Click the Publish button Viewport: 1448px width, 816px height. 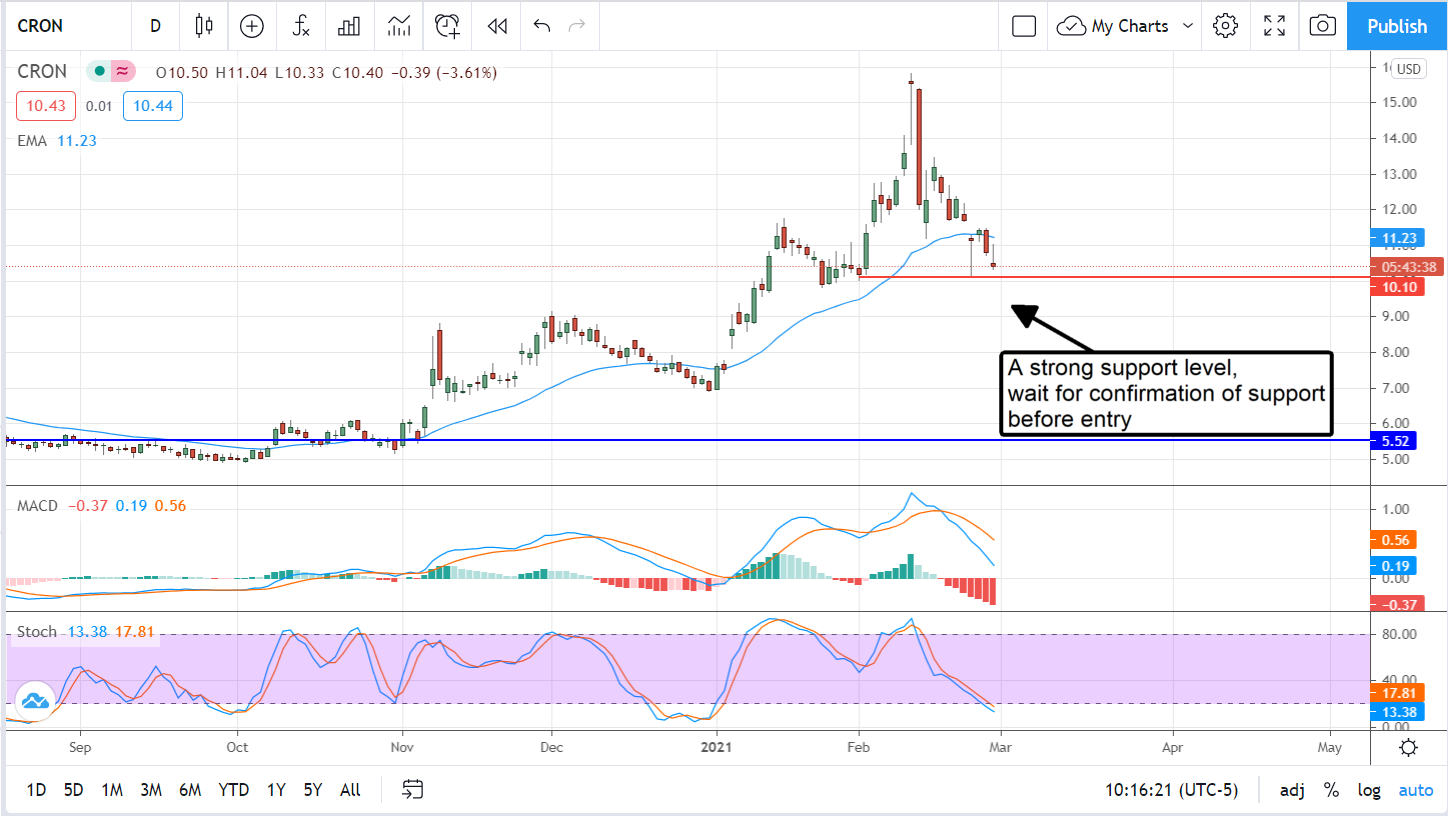pyautogui.click(x=1397, y=26)
